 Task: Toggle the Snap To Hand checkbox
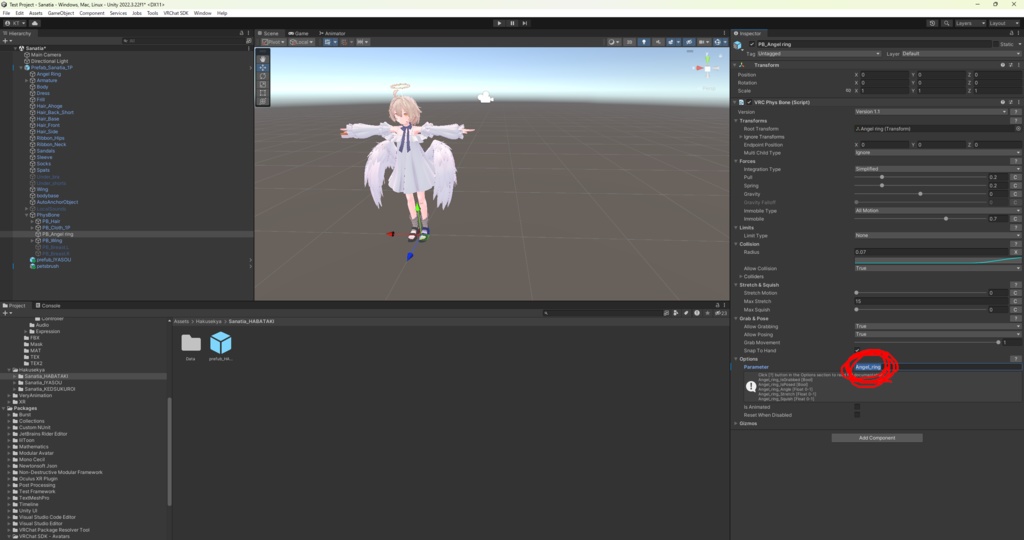point(857,351)
